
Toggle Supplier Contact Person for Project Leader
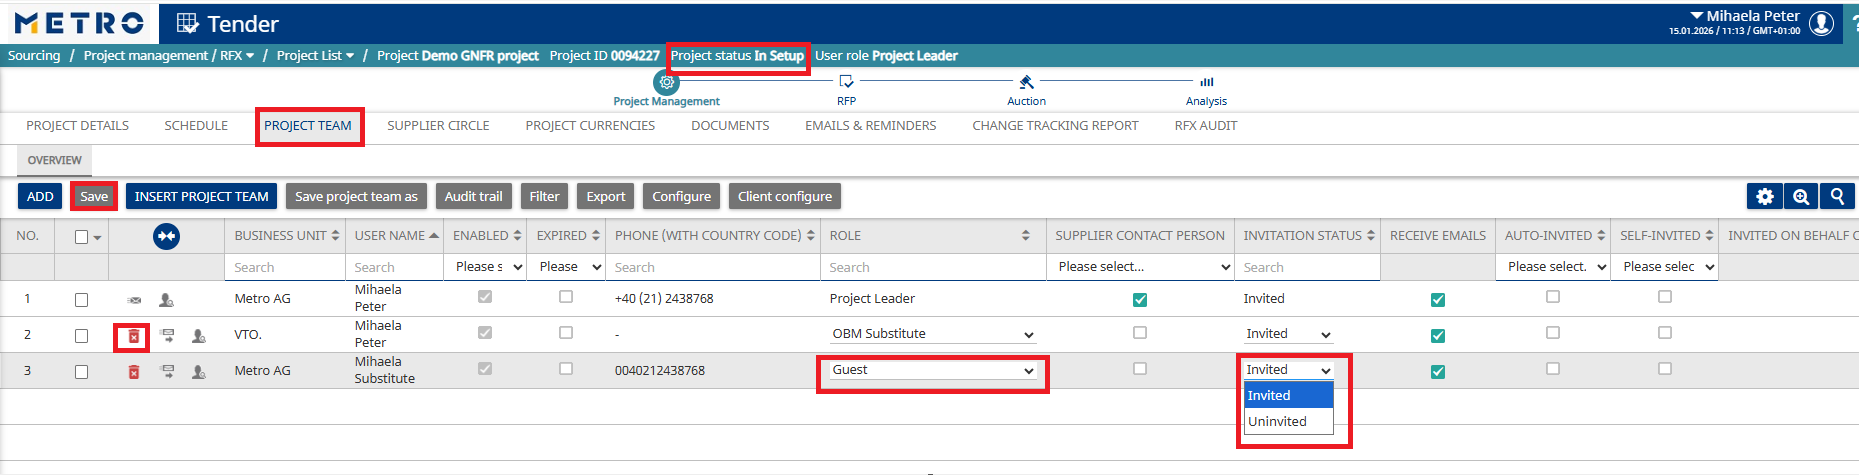1140,300
